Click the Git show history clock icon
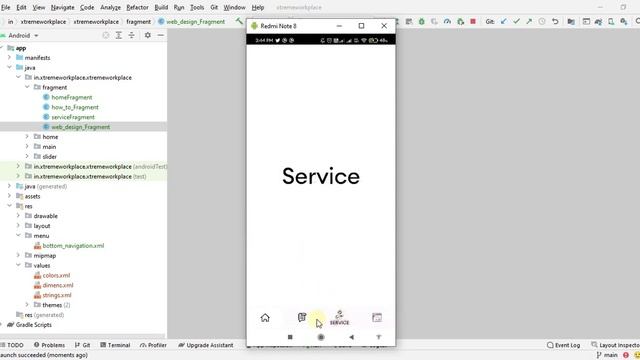640x360 pixels. point(542,22)
